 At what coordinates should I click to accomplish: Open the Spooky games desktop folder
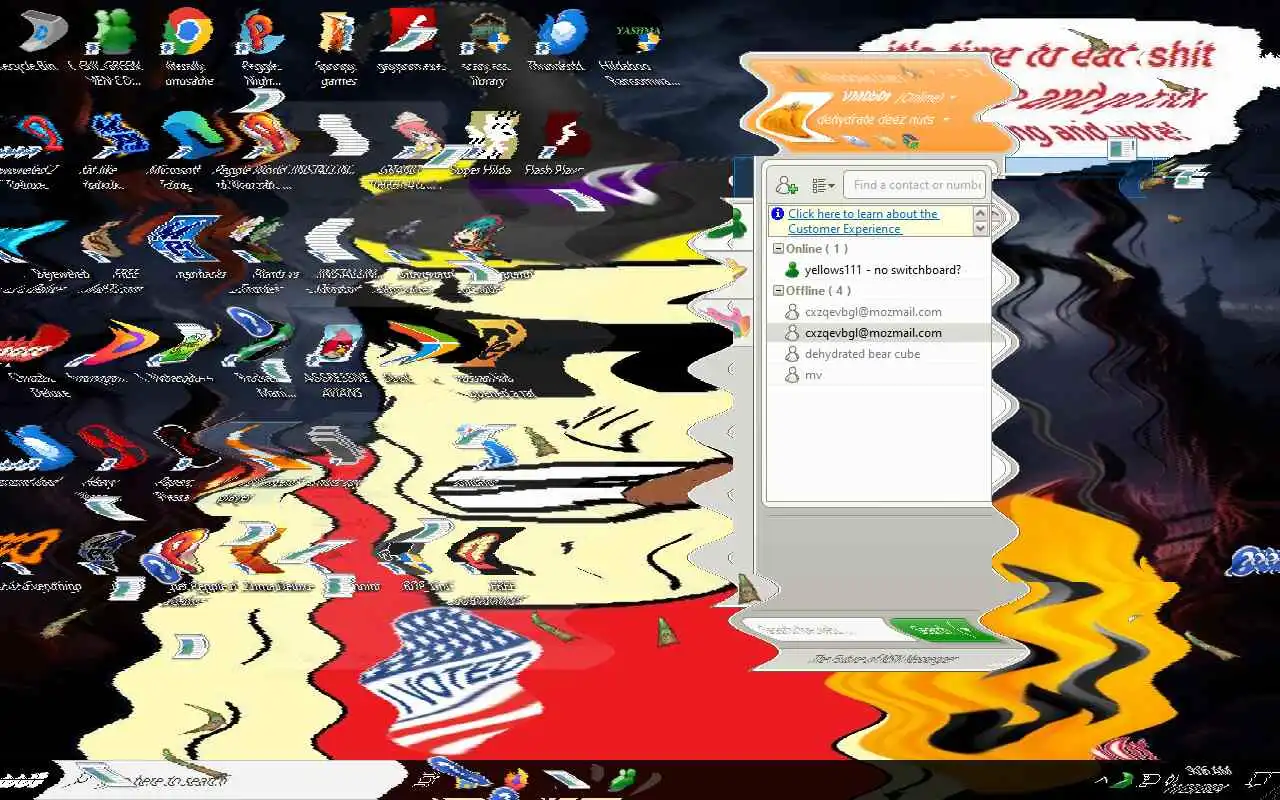[338, 47]
